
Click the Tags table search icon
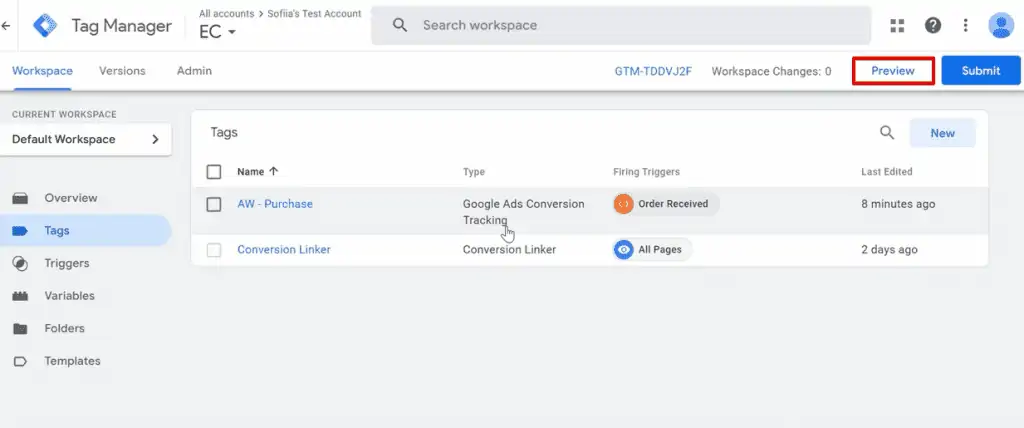[x=886, y=133]
